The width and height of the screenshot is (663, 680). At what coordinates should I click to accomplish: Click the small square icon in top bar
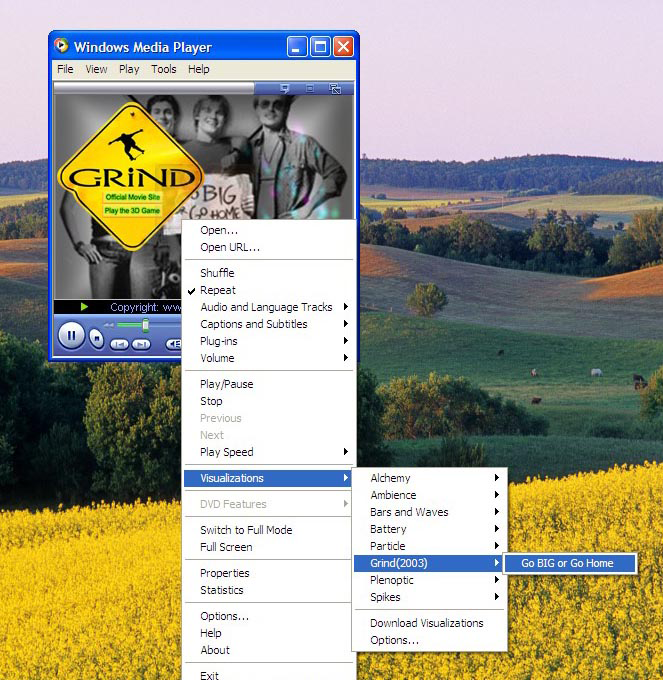tap(310, 88)
